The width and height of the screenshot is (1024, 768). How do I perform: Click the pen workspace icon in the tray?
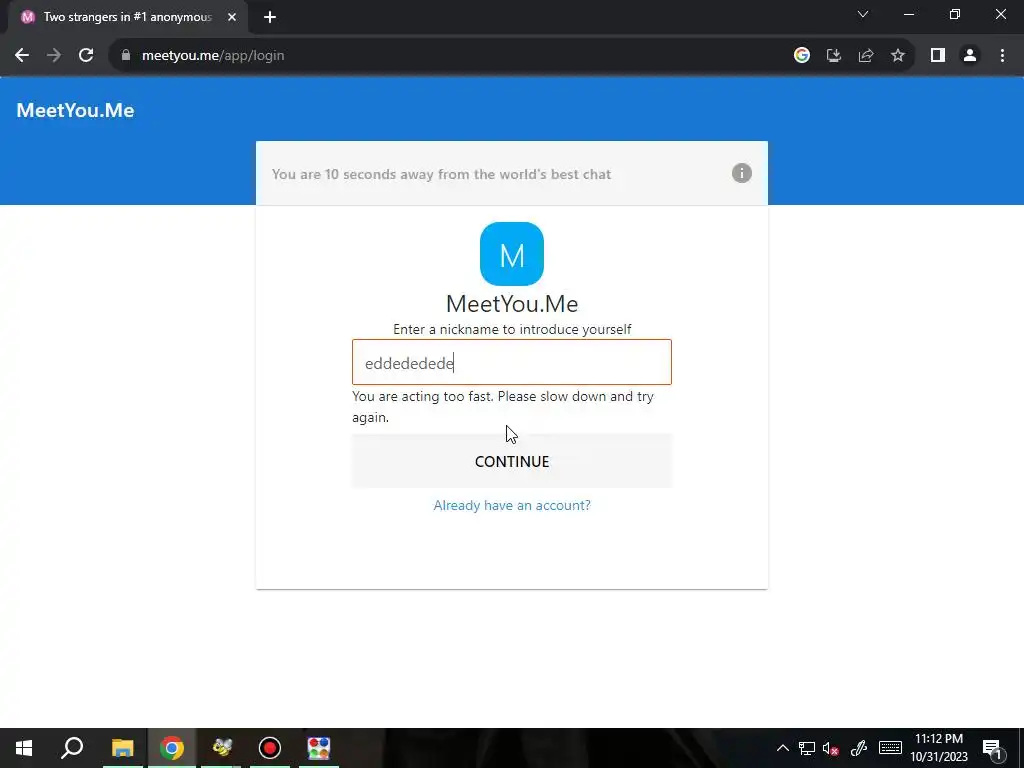click(x=859, y=748)
